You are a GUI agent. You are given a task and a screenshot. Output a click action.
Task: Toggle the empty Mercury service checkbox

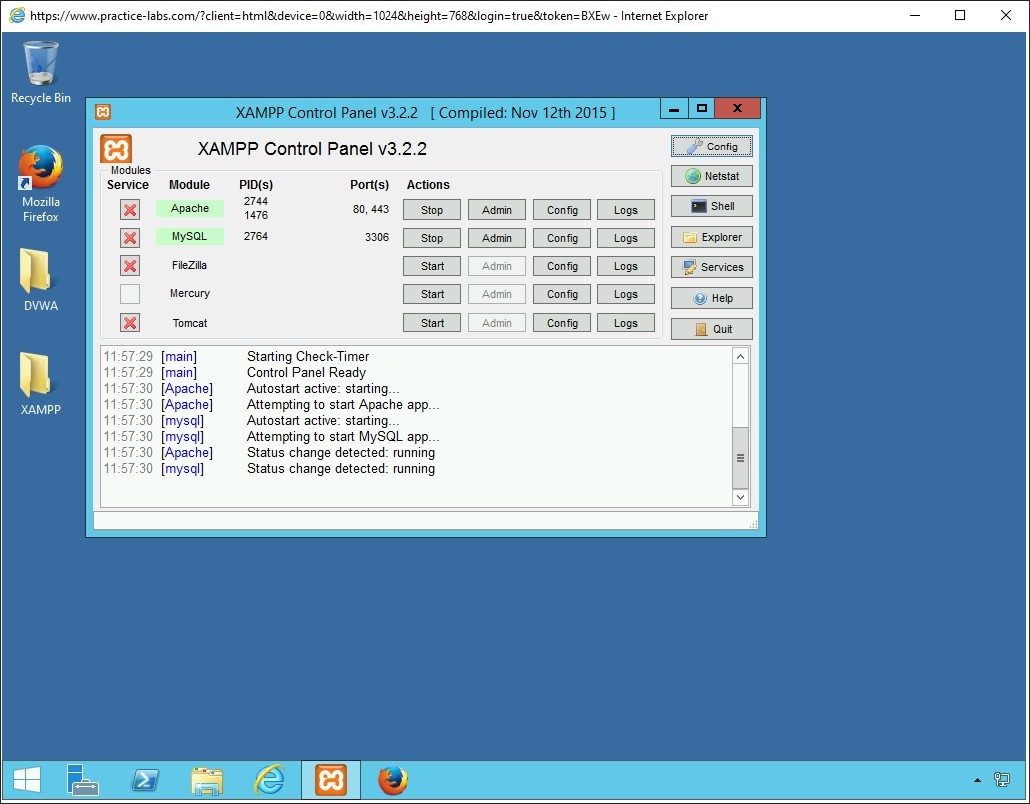(130, 294)
